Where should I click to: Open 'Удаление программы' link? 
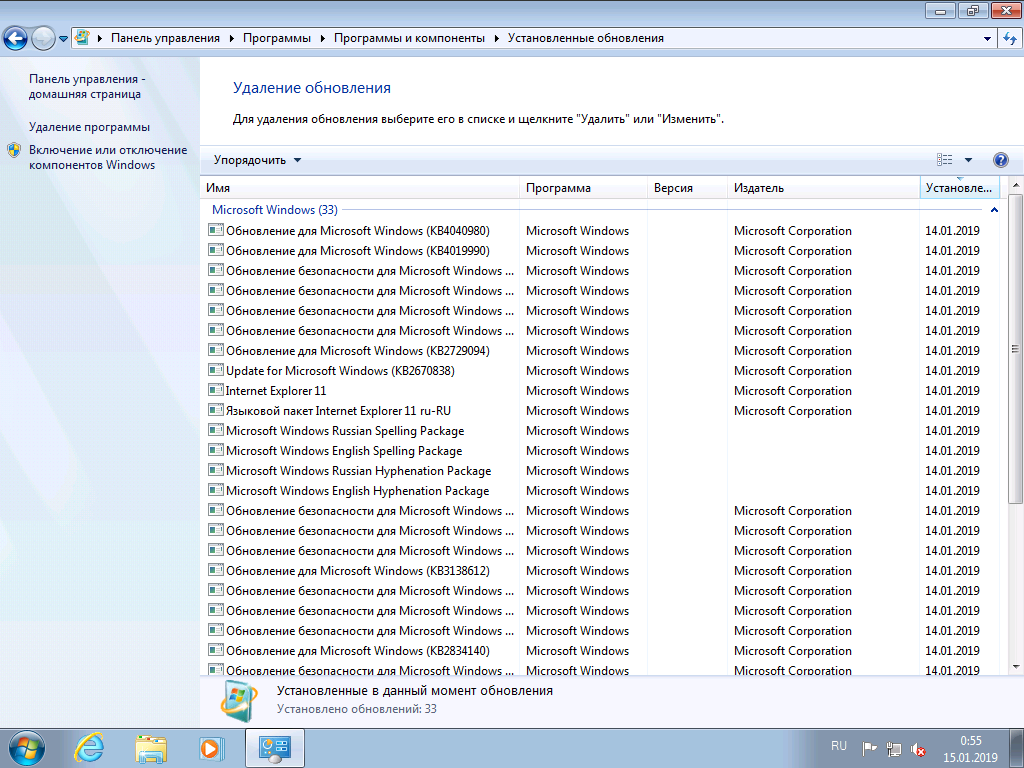pos(89,127)
